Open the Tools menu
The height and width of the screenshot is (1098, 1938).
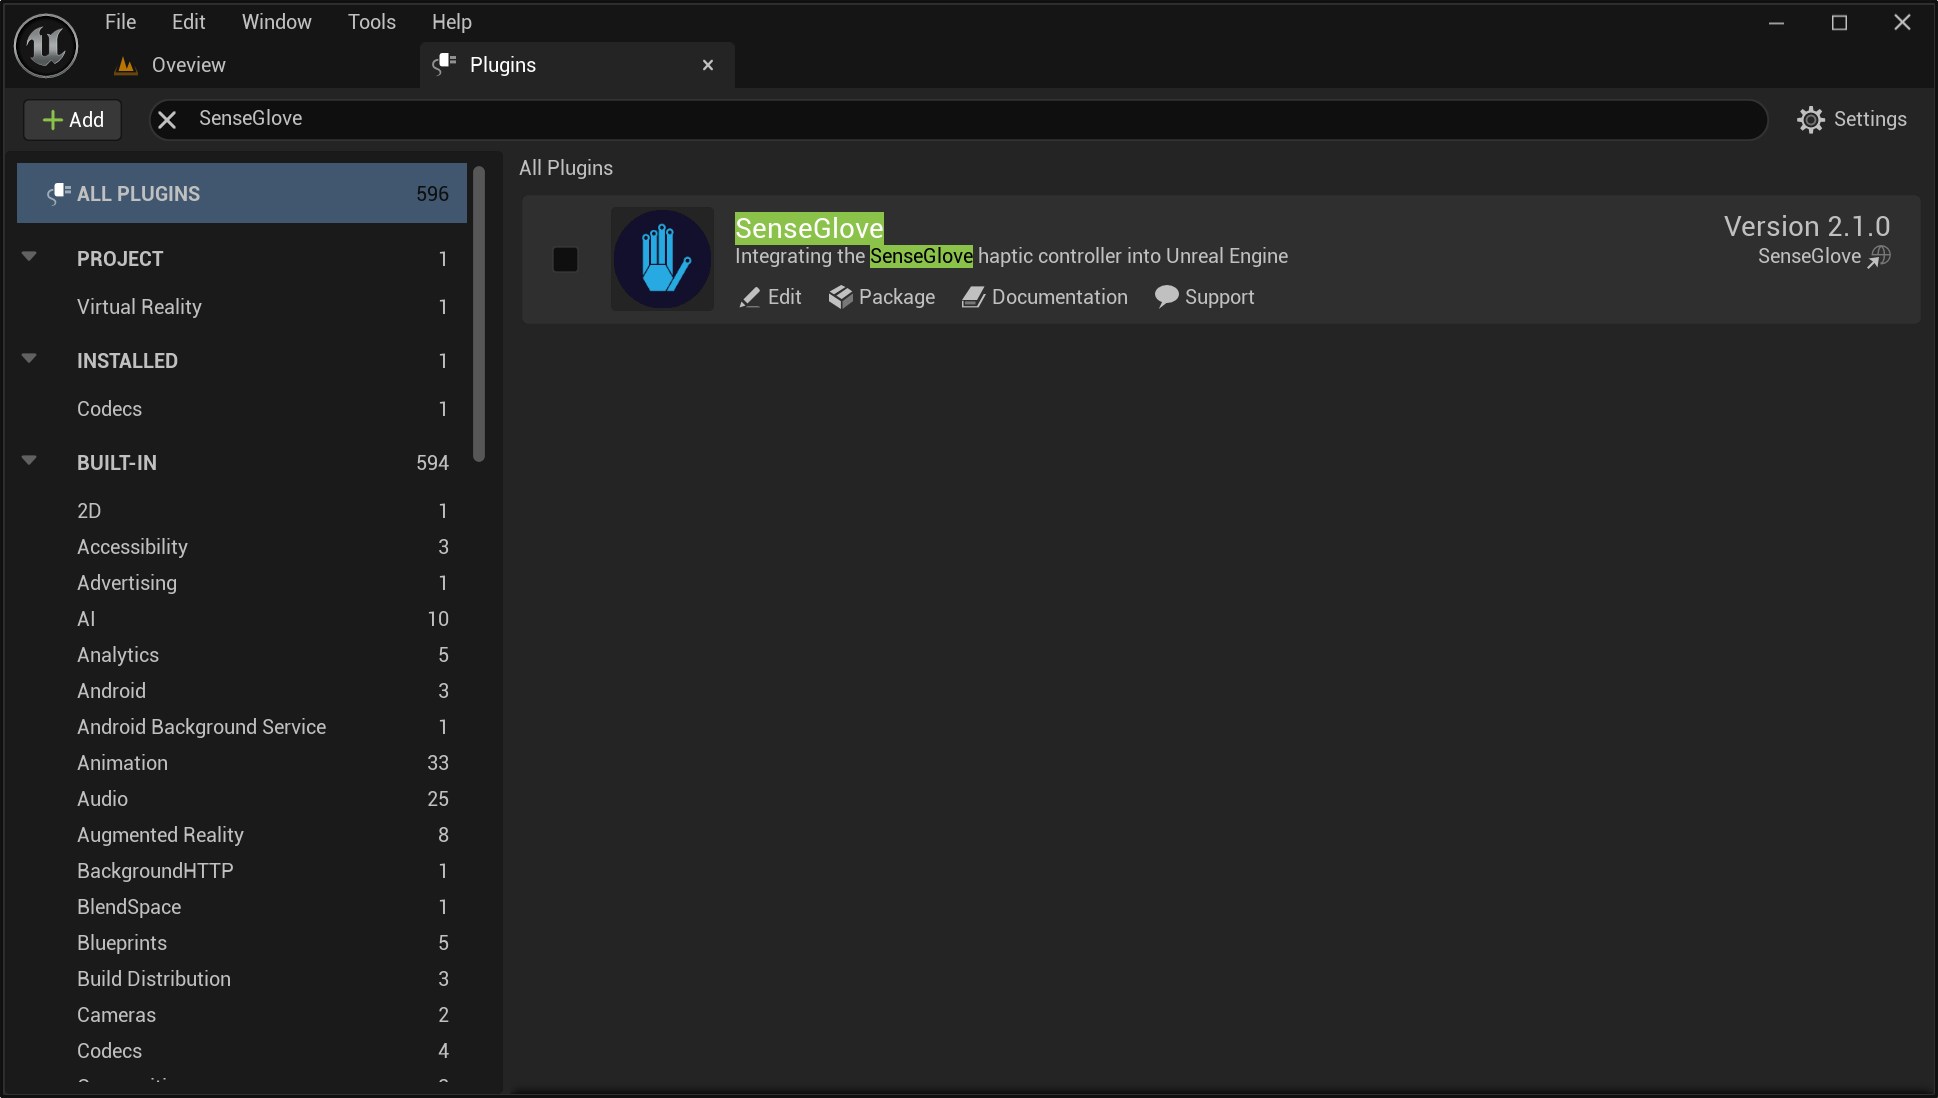click(x=370, y=21)
